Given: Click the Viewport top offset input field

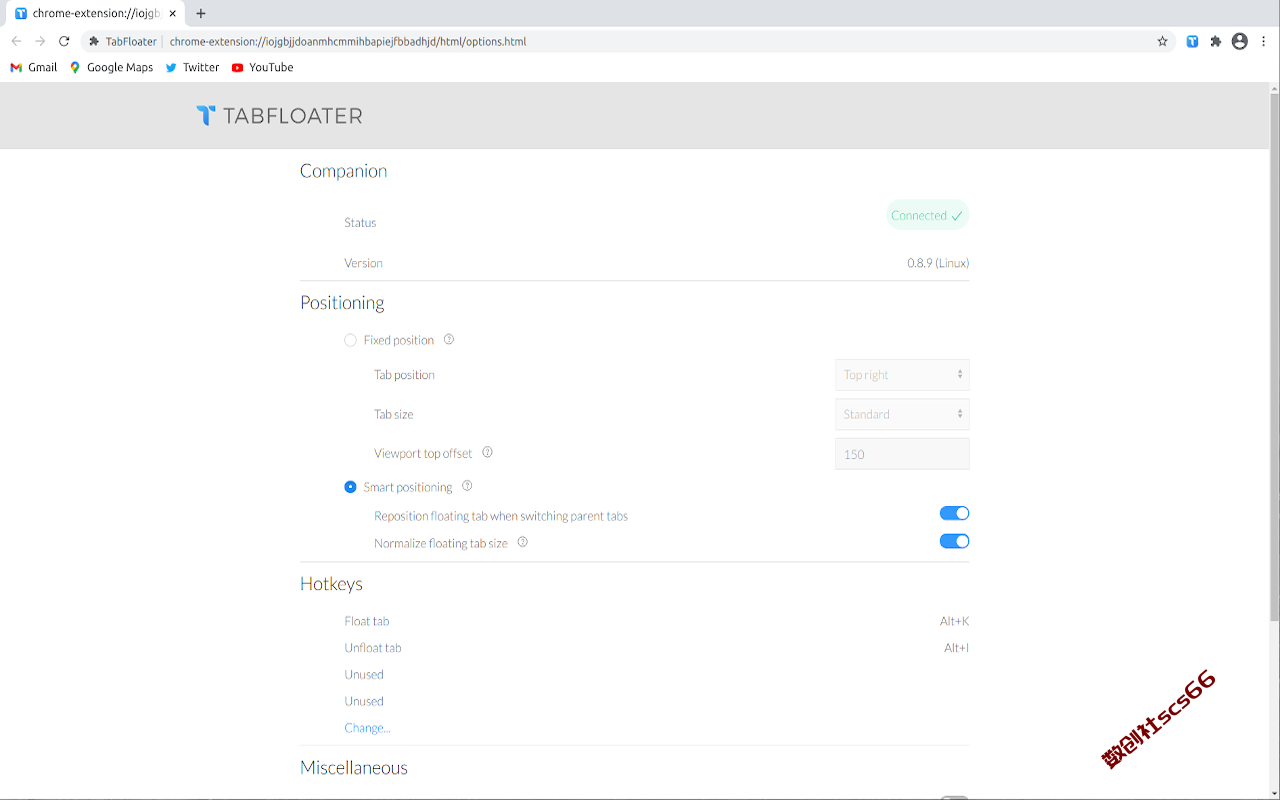Looking at the screenshot, I should click(902, 454).
